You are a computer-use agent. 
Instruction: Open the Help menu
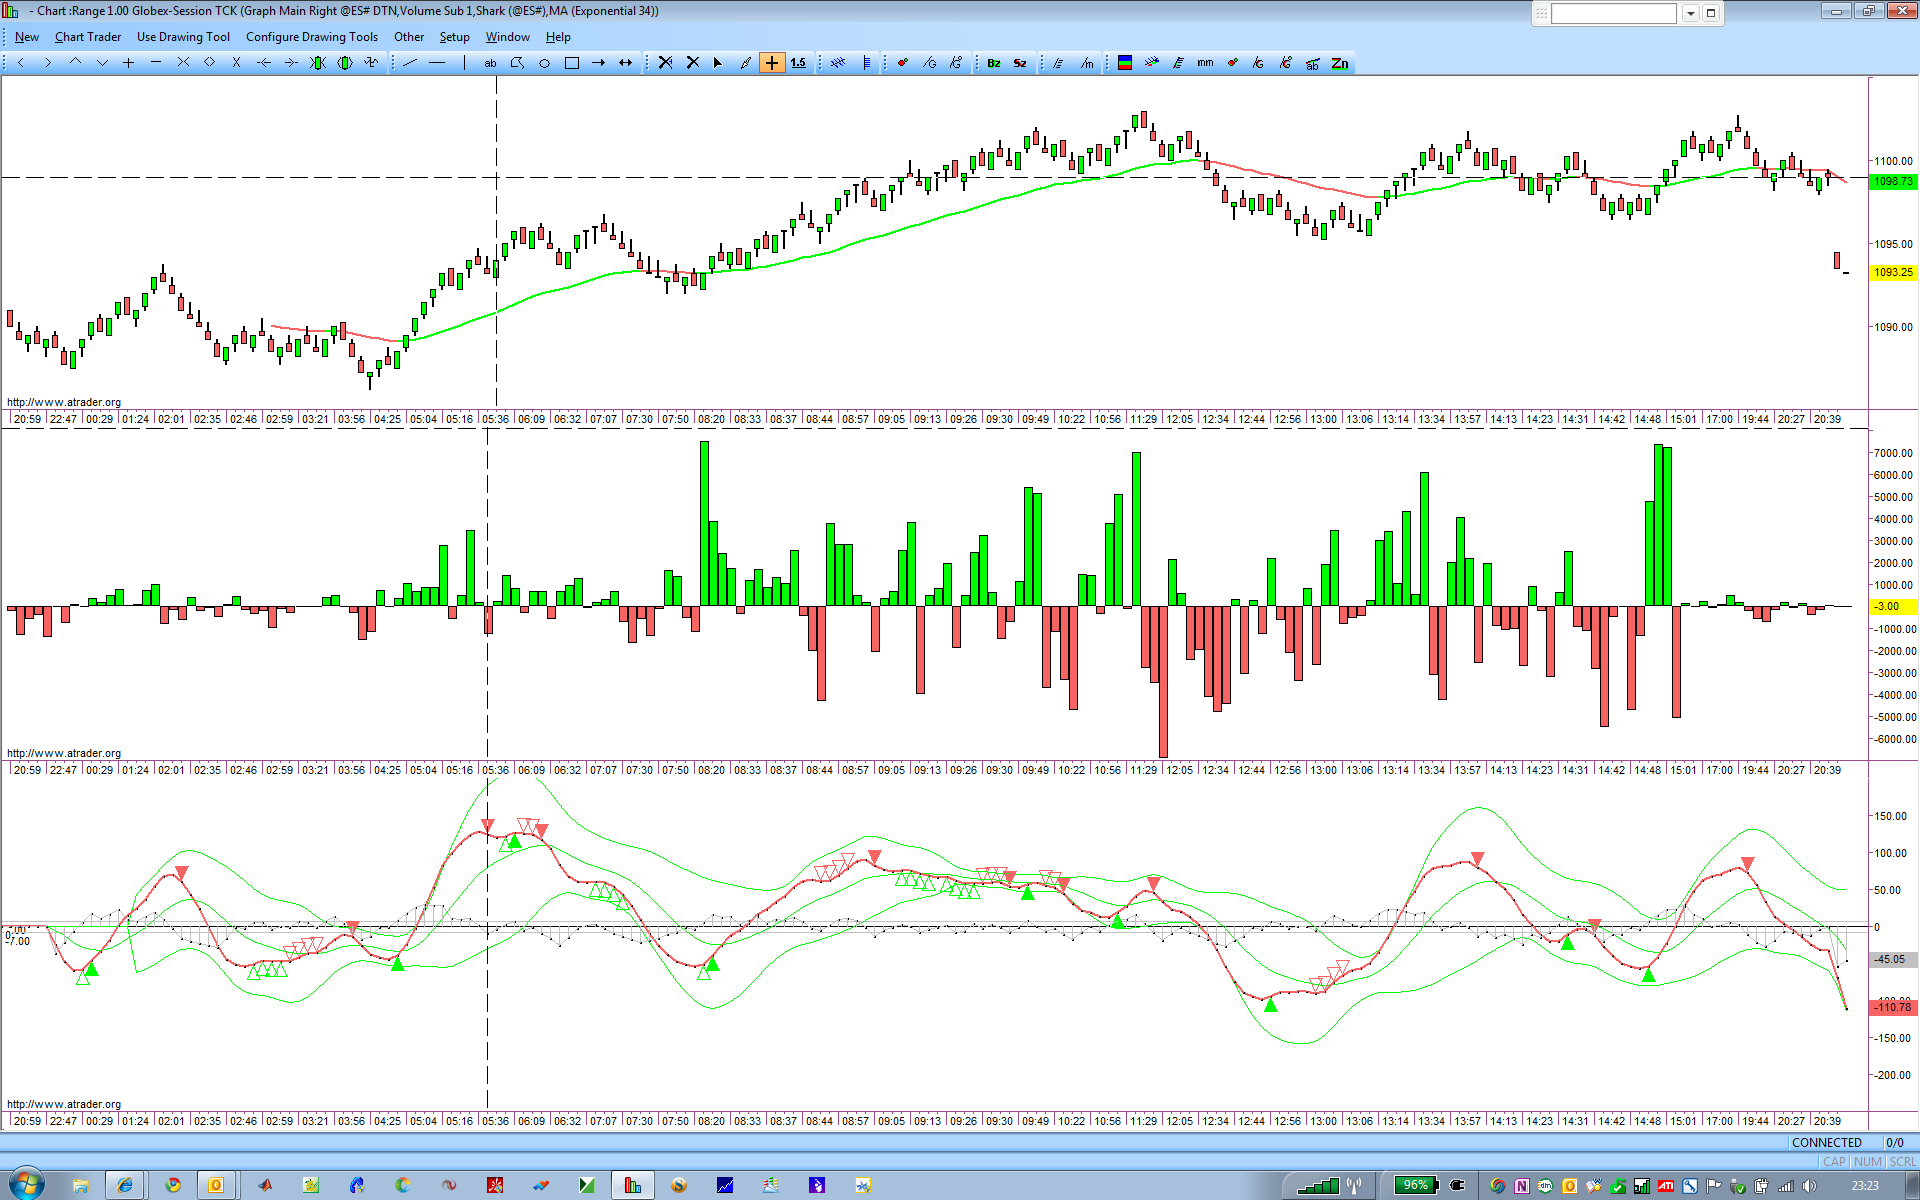click(x=558, y=37)
